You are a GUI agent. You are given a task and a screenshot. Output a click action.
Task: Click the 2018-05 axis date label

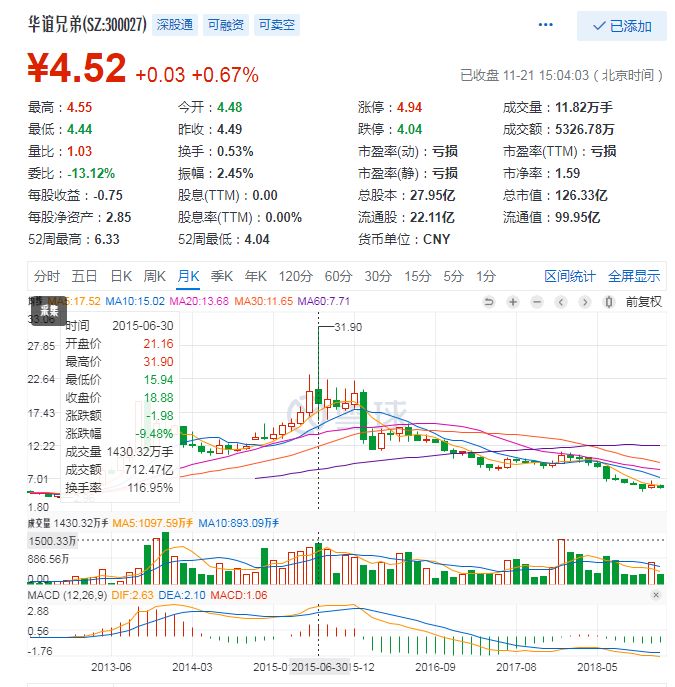tap(597, 667)
